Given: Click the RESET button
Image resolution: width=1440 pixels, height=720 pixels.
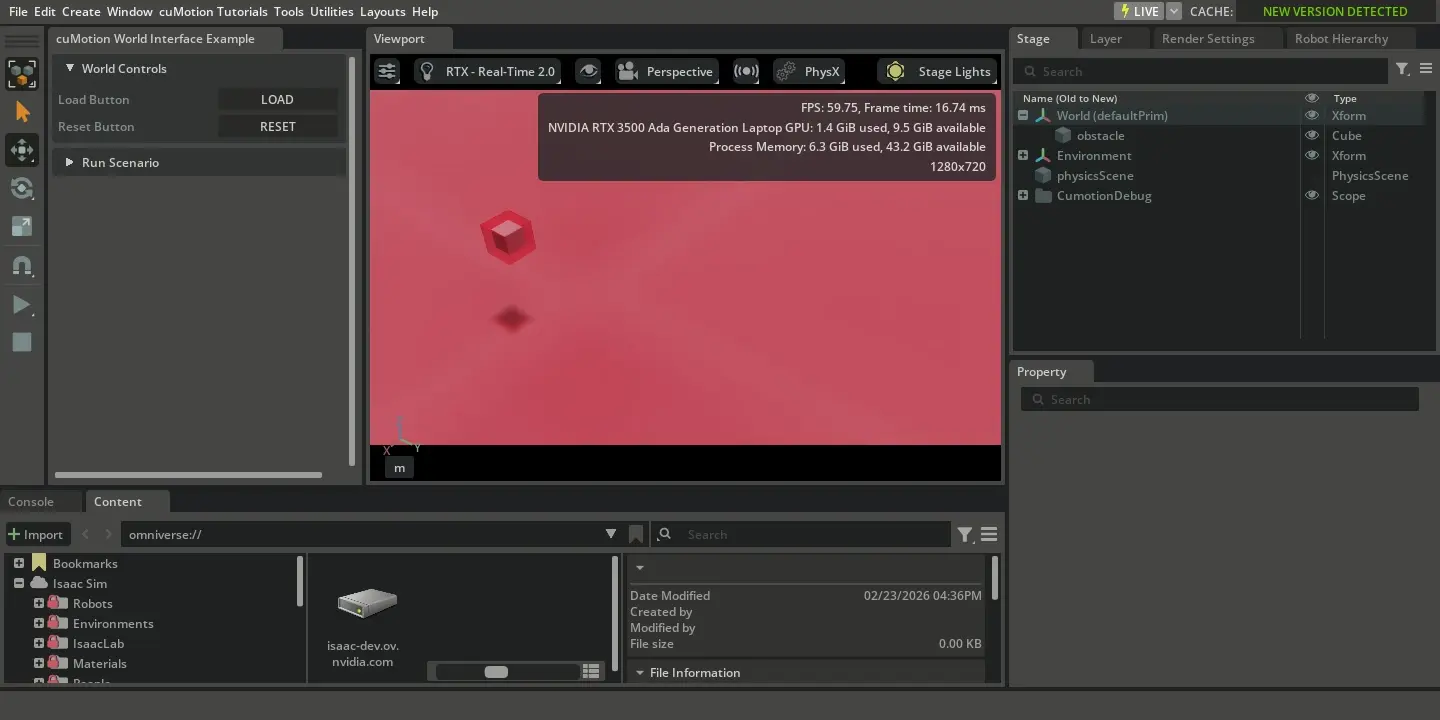Looking at the screenshot, I should point(277,127).
